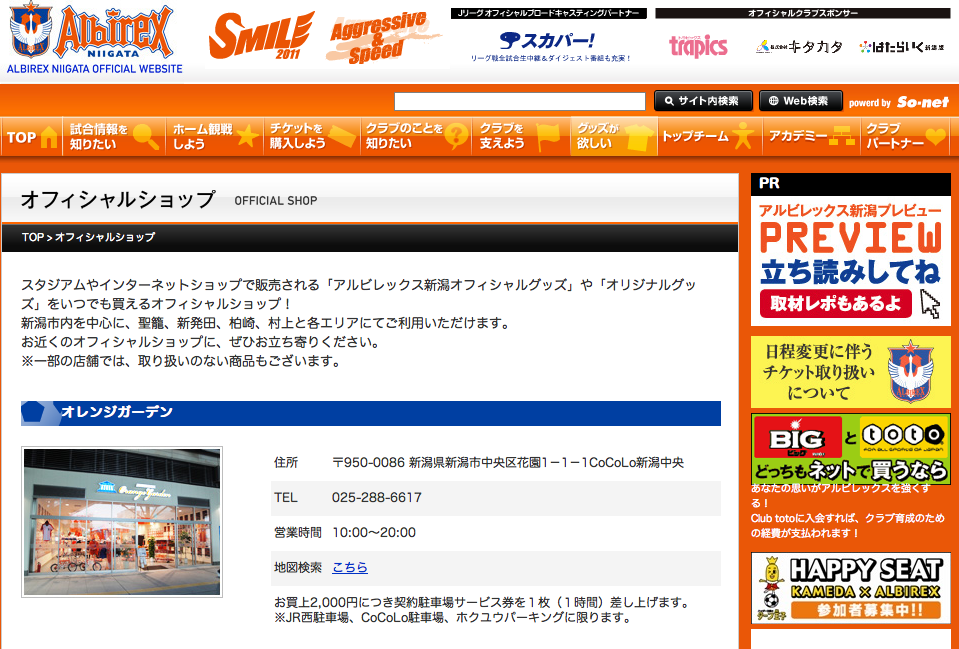
Task: Follow the こちら map search link
Action: pos(350,568)
